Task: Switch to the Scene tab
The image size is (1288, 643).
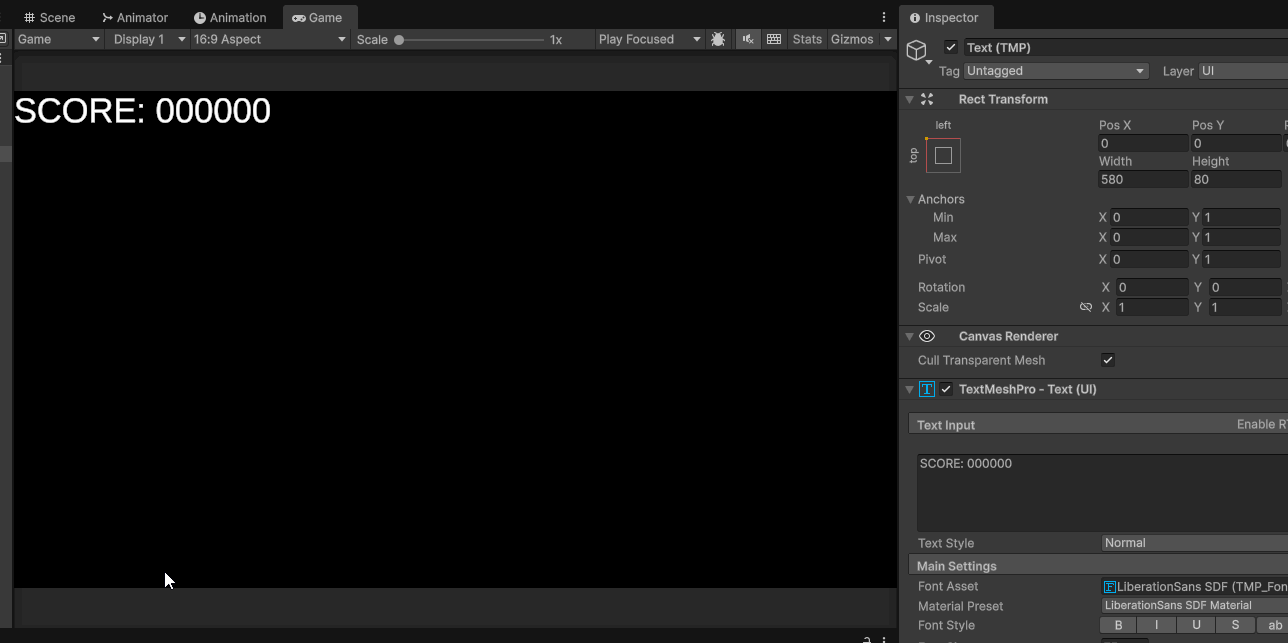Action: pyautogui.click(x=50, y=17)
